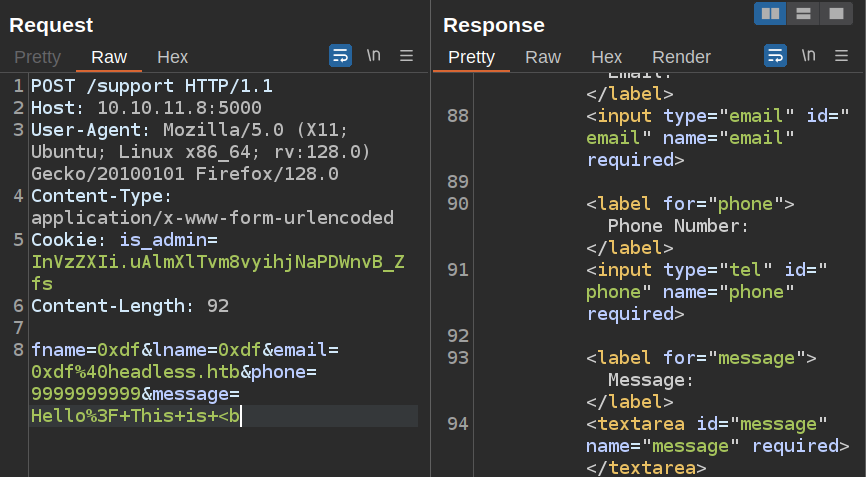
Task: Open the Hex tab in Response panel
Action: (x=606, y=57)
